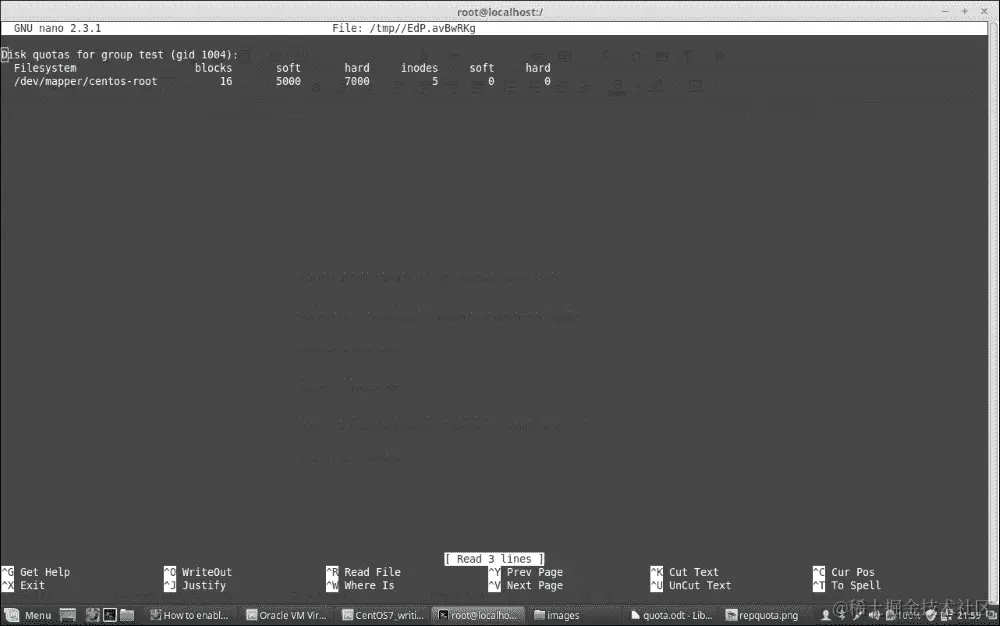Click the ^Y Prev Page shortcut label
Screen dimensions: 1000x626
click(526, 572)
